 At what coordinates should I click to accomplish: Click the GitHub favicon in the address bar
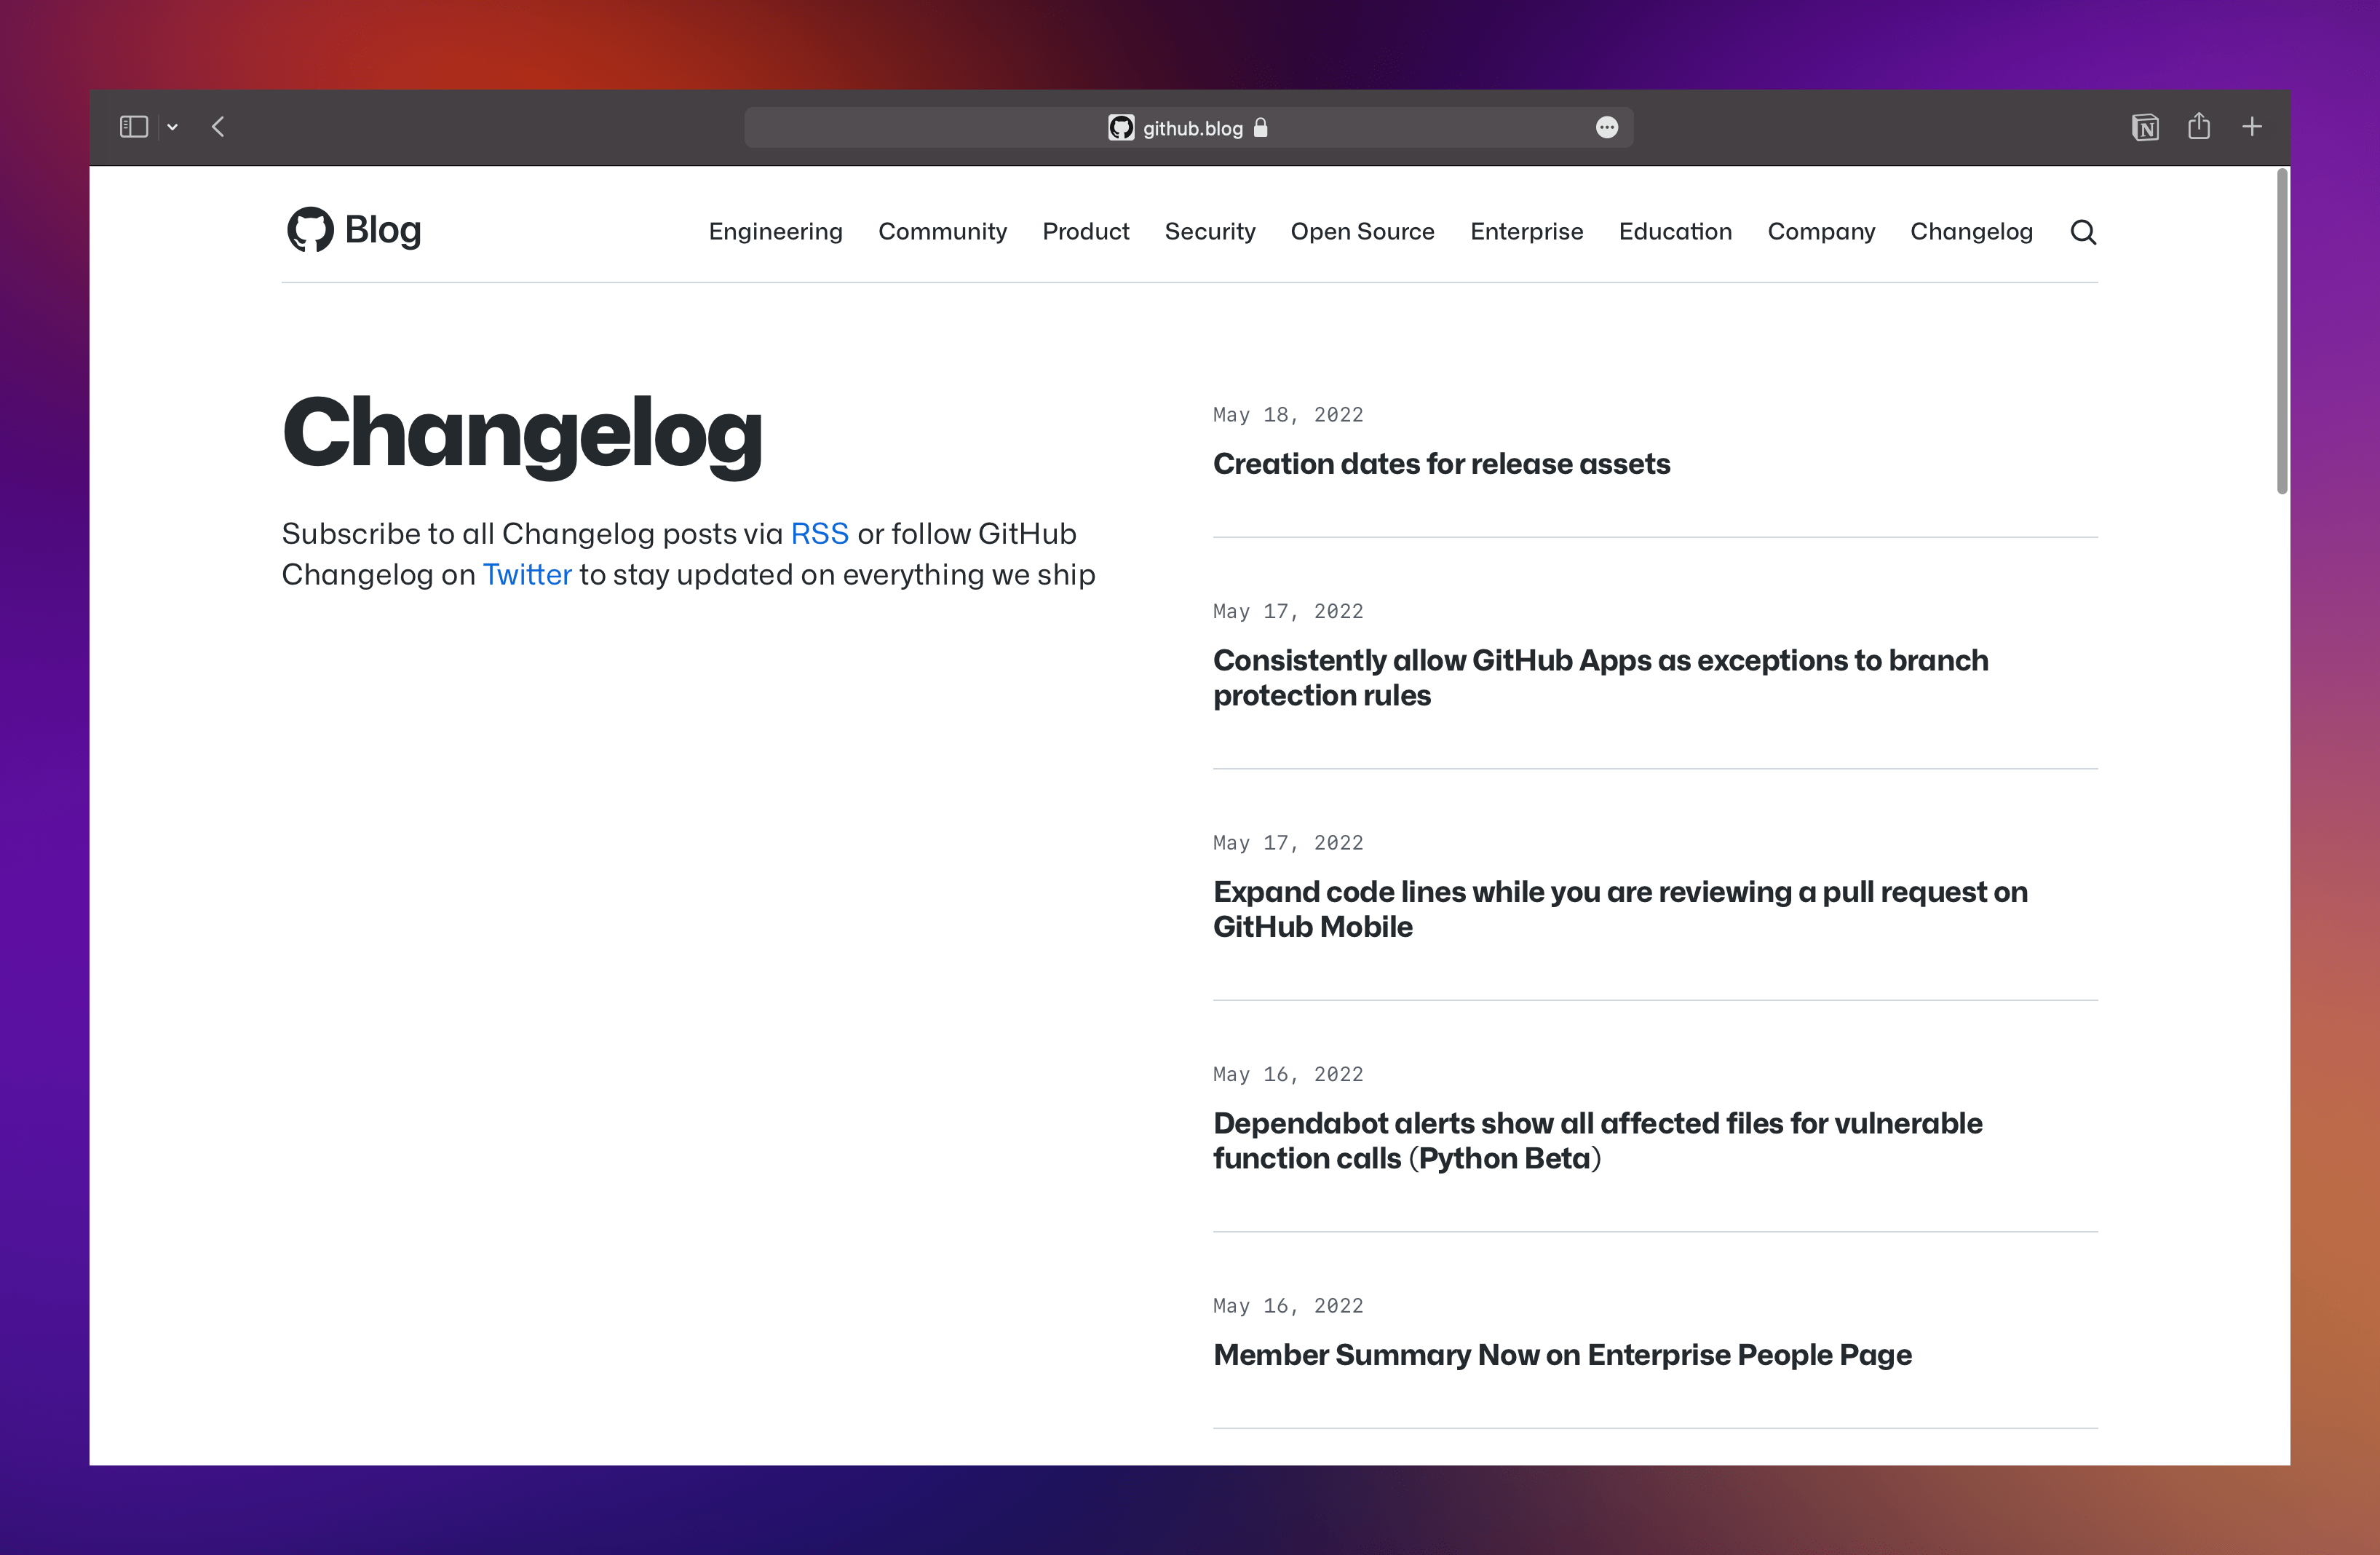click(1121, 127)
